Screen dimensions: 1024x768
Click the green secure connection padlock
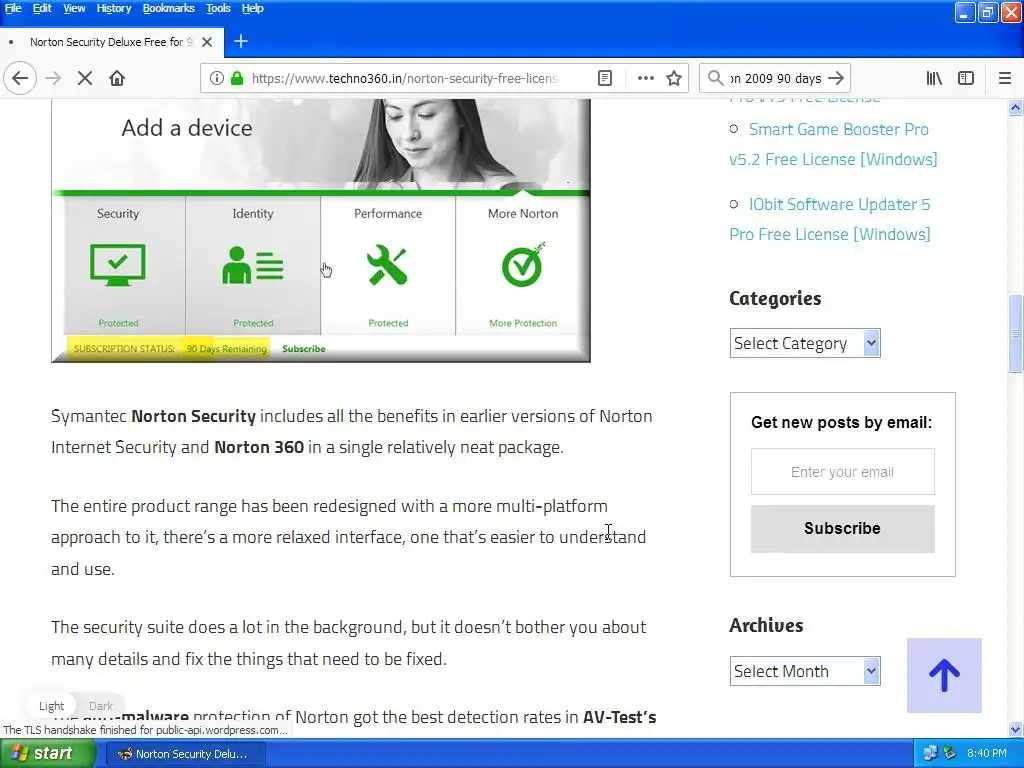coord(237,78)
